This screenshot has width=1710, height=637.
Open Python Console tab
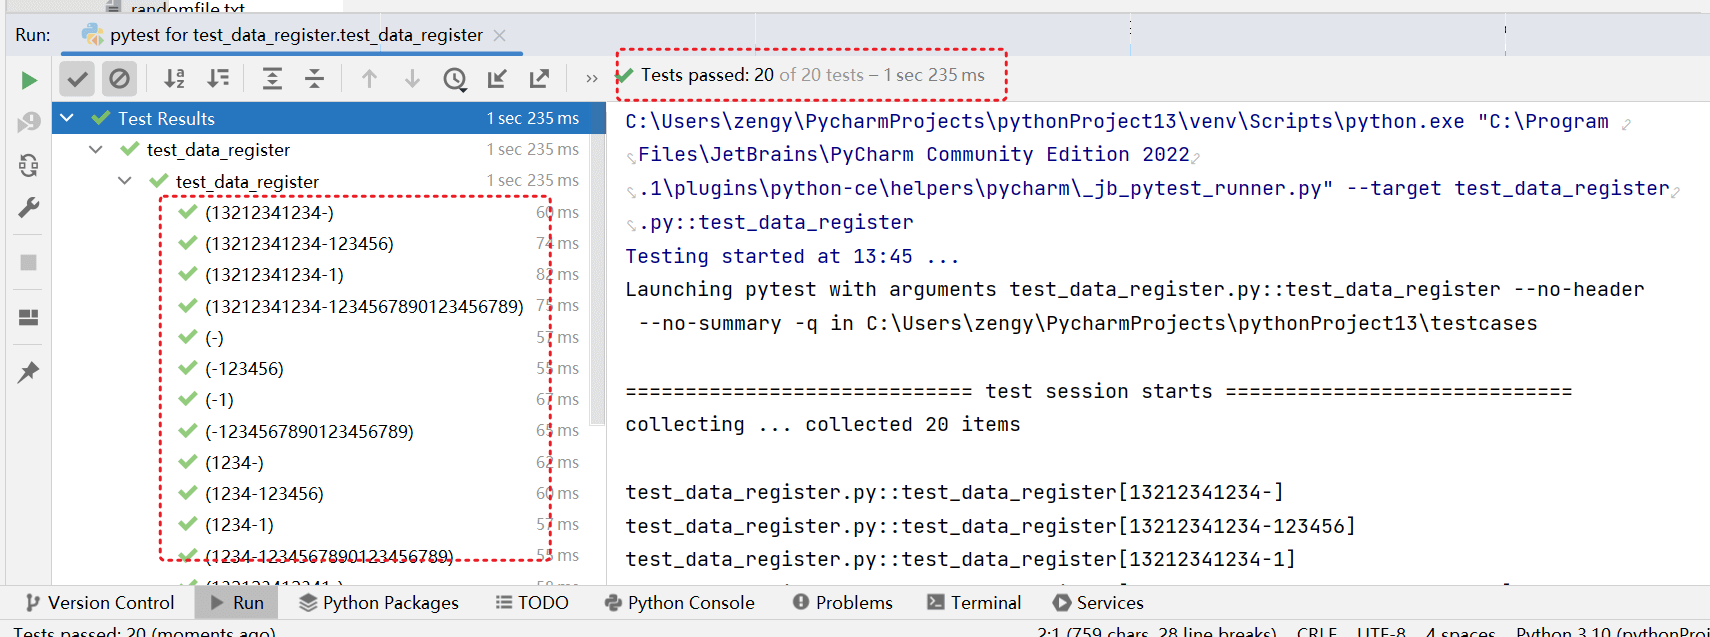coord(679,602)
